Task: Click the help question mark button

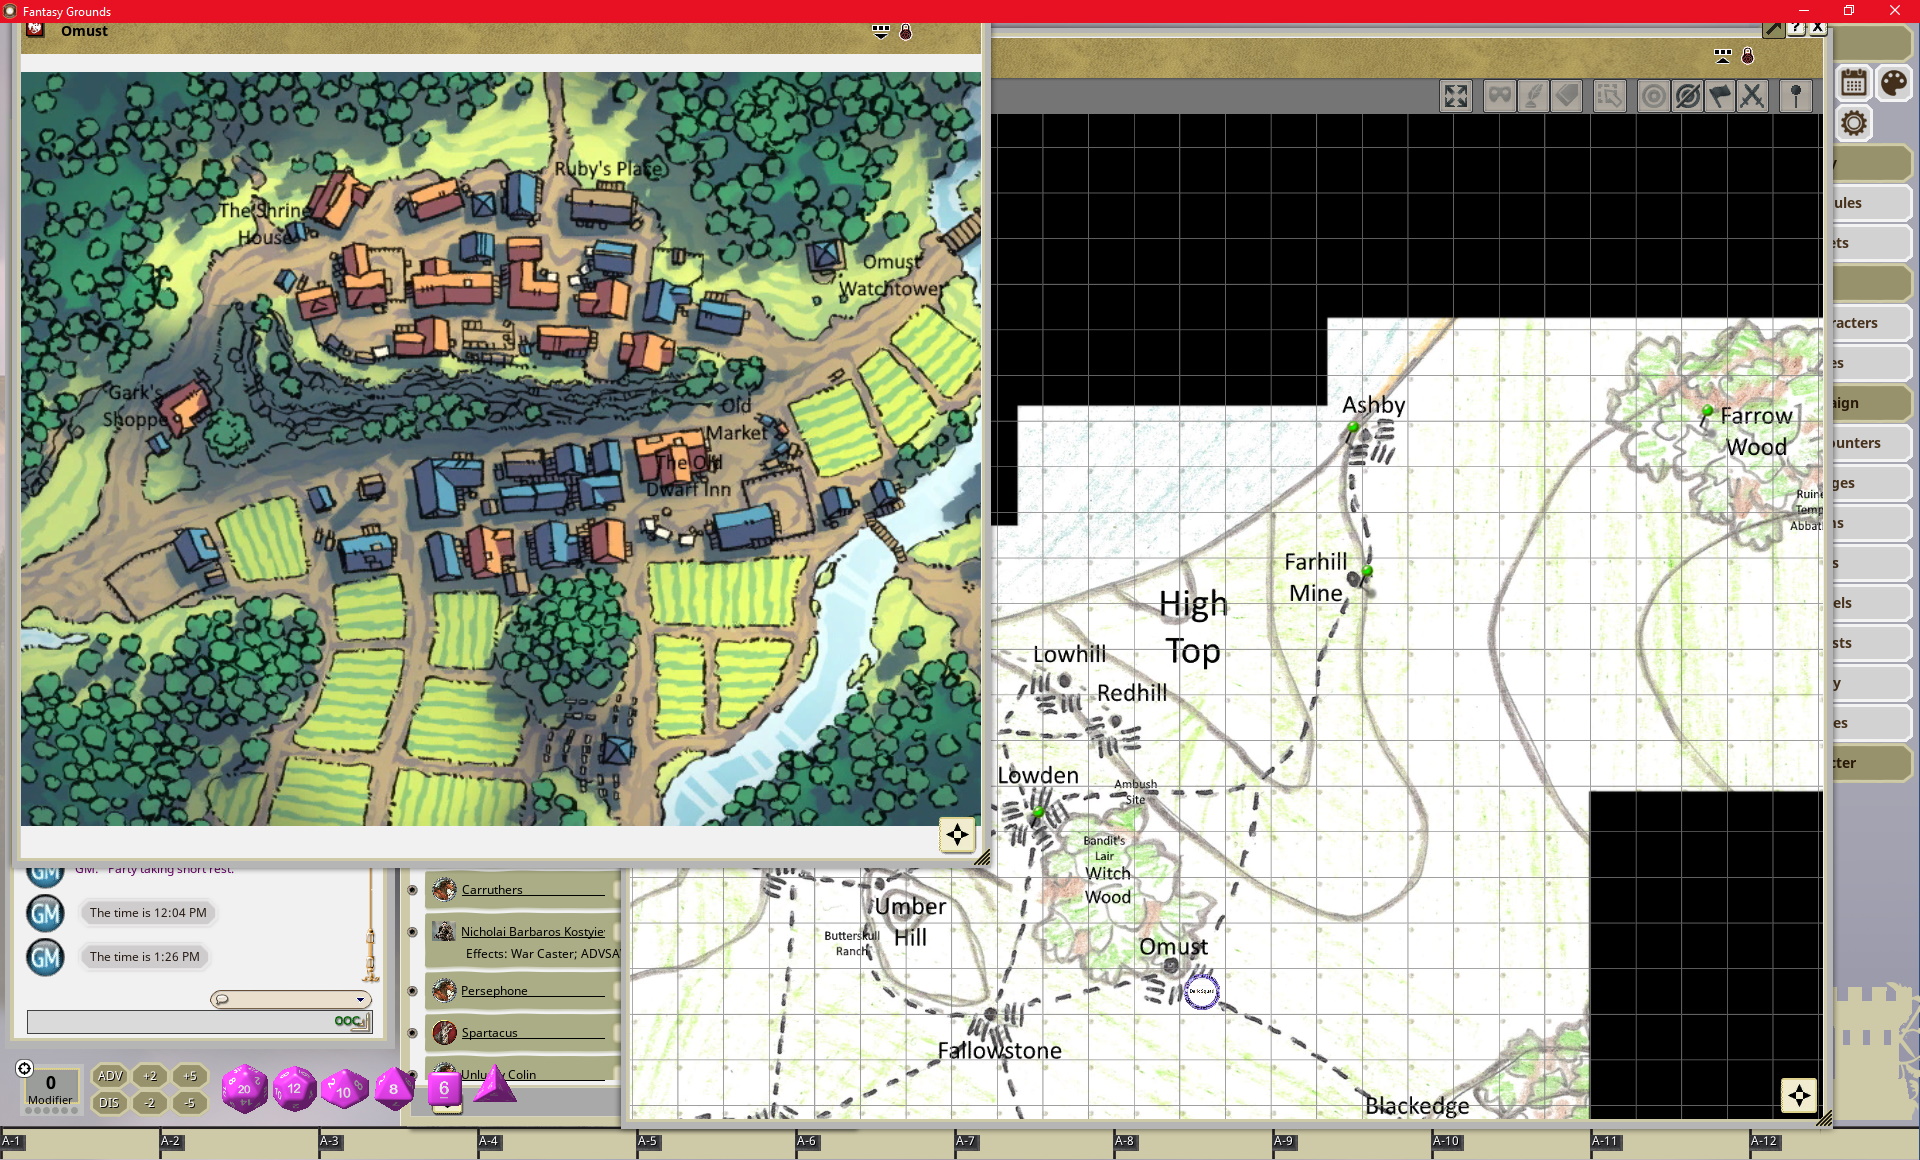Action: [1796, 28]
